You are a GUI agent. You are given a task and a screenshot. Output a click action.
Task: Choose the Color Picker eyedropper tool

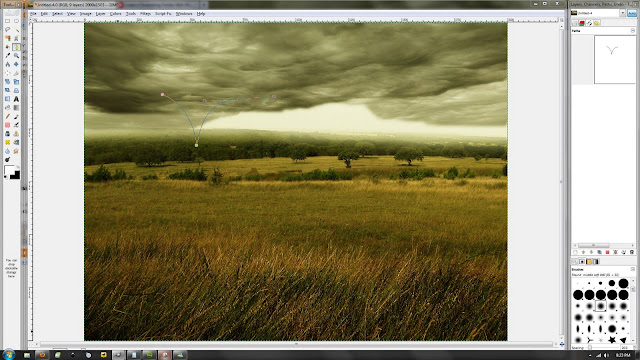(7, 56)
